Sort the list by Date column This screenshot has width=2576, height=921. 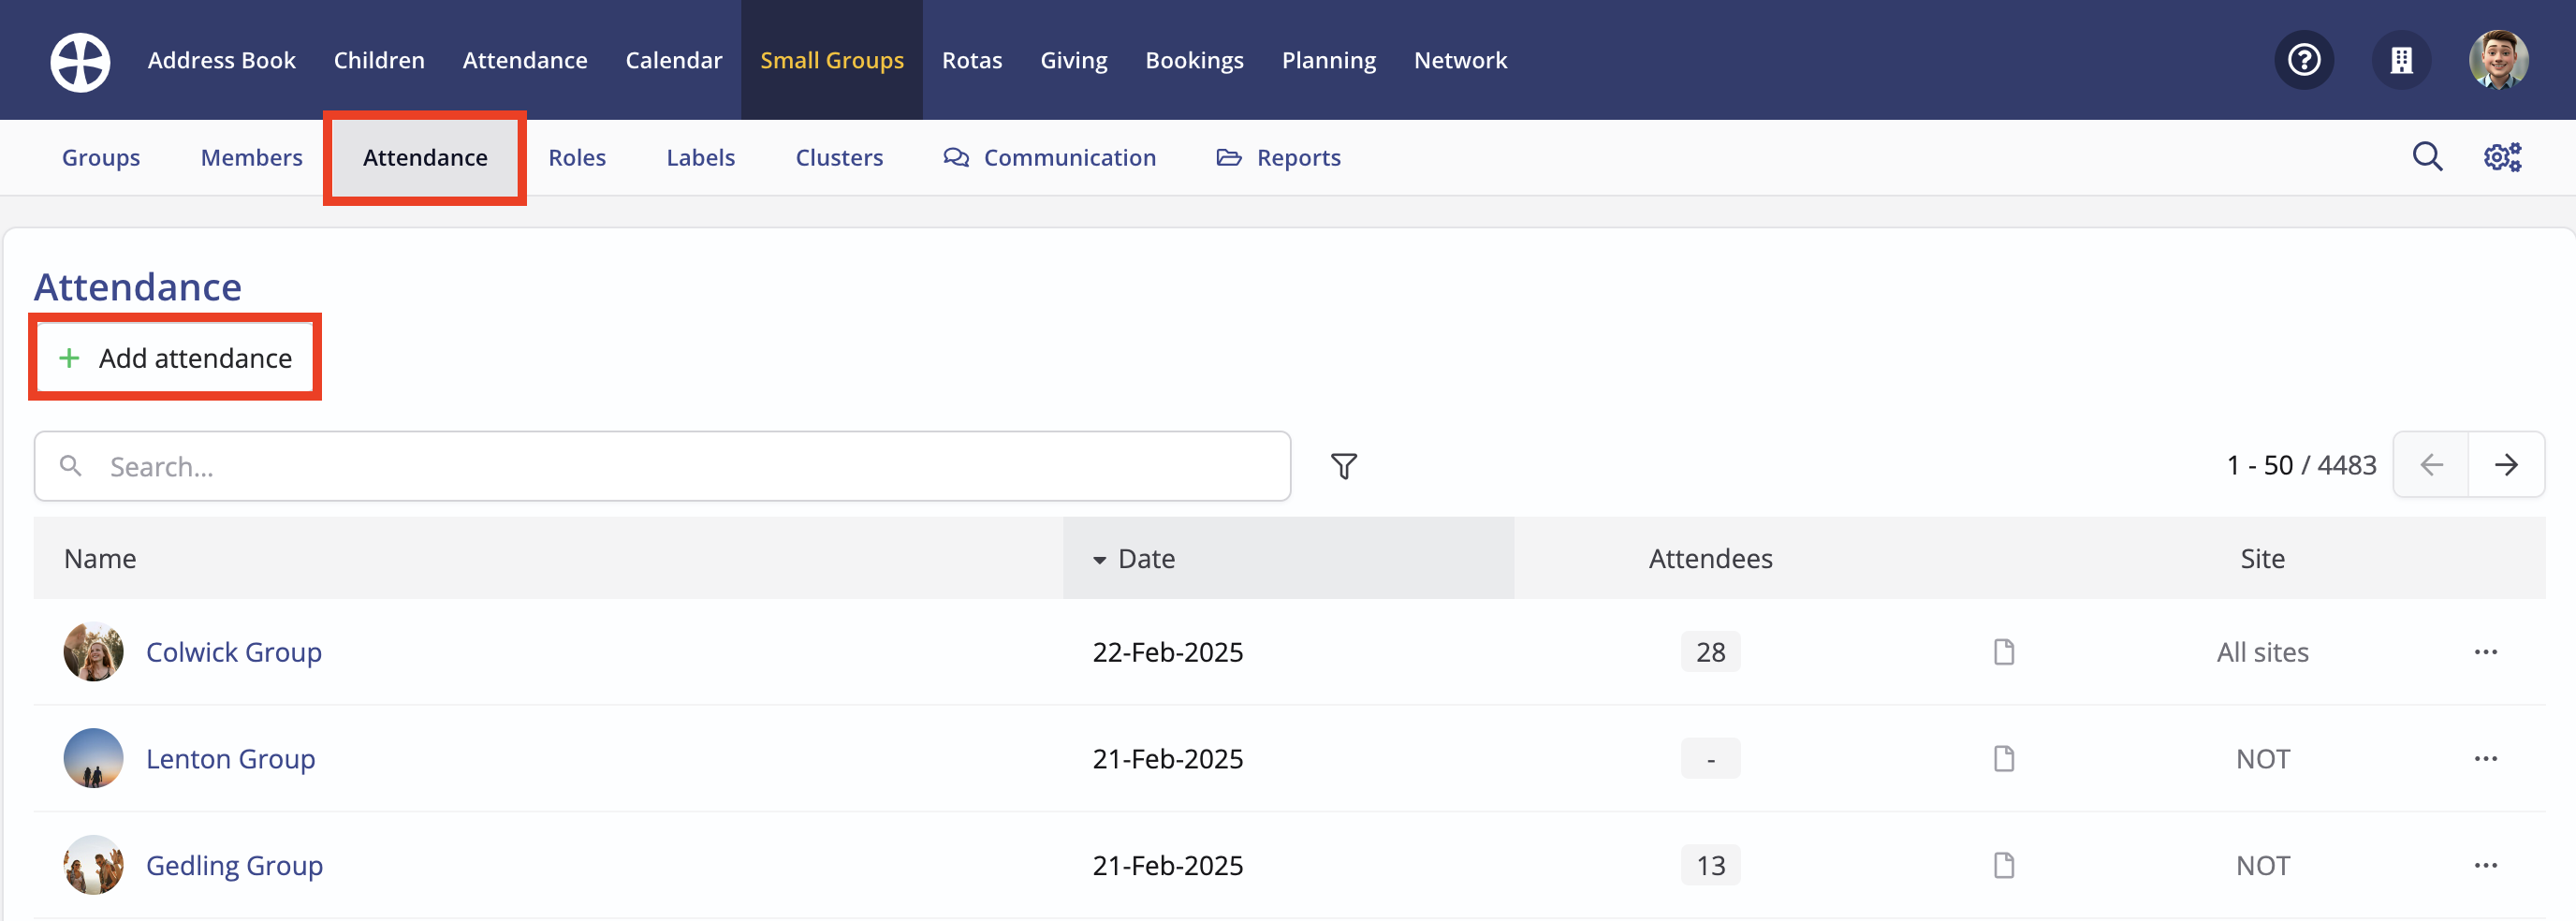[x=1145, y=558]
